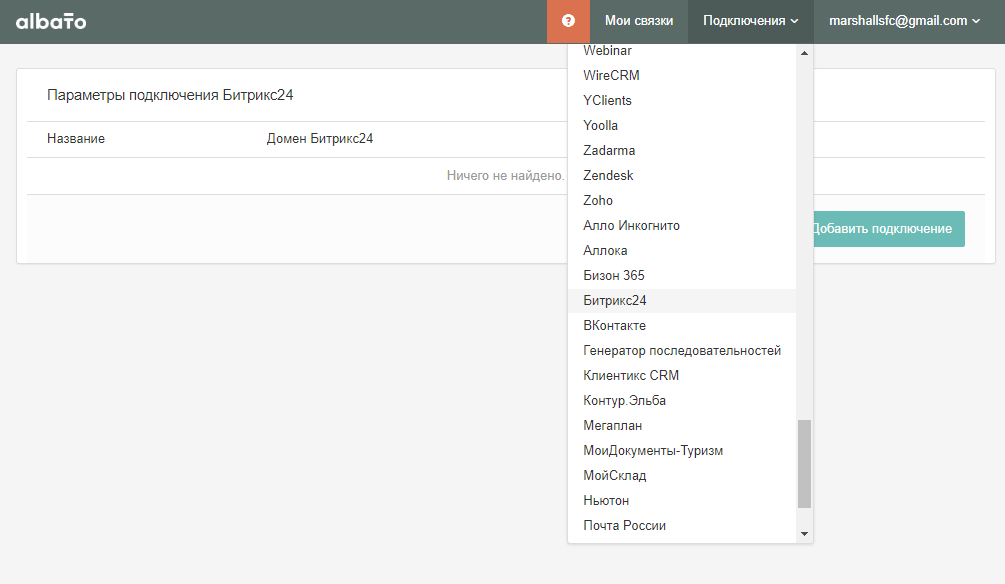Select Мегаплан in the list
Viewport: 1005px width, 584px height.
(682, 426)
